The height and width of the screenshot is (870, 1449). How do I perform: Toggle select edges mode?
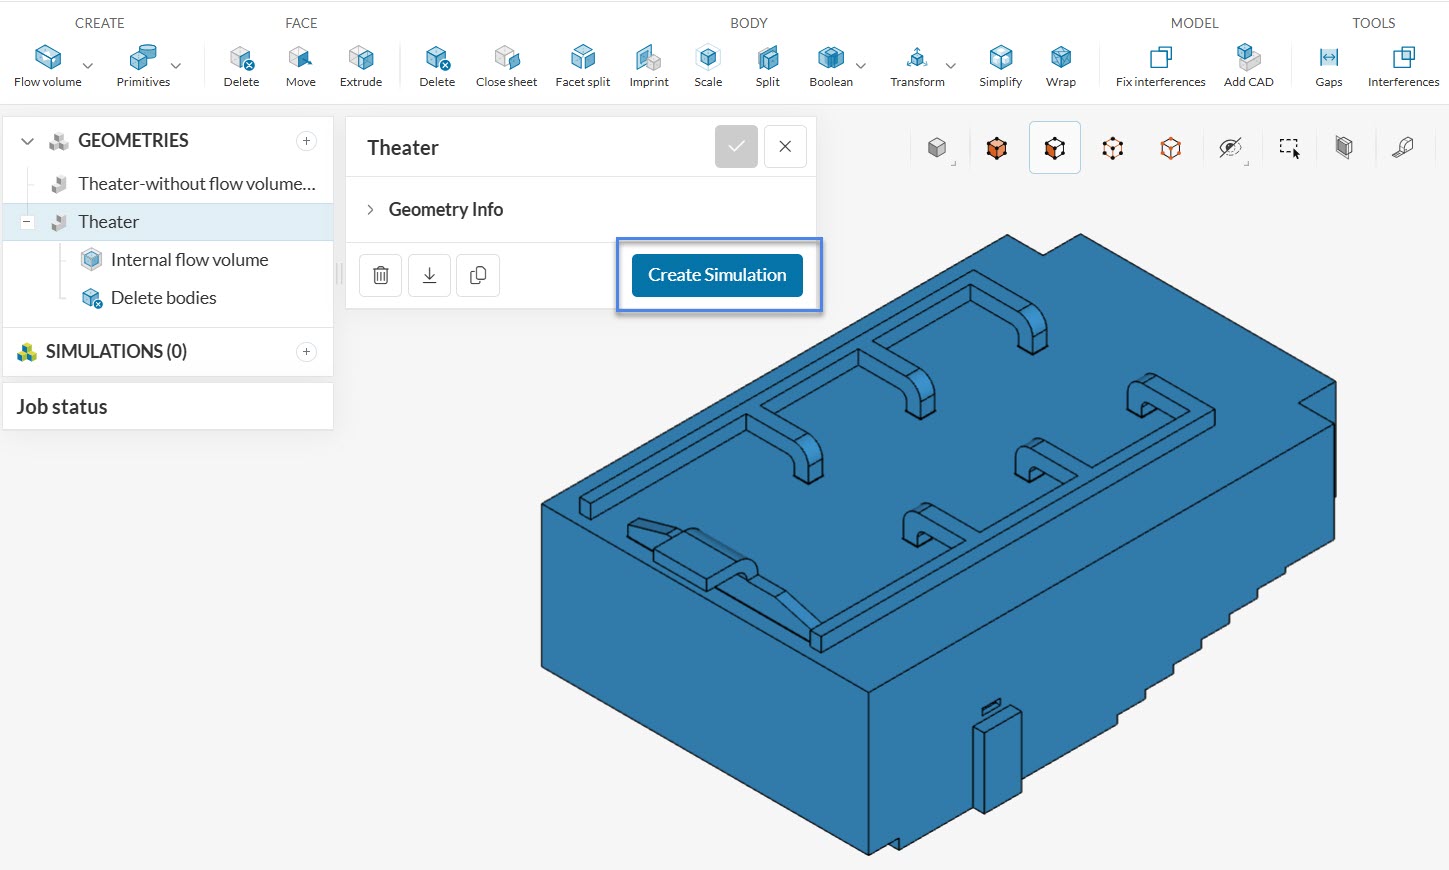pos(1171,148)
